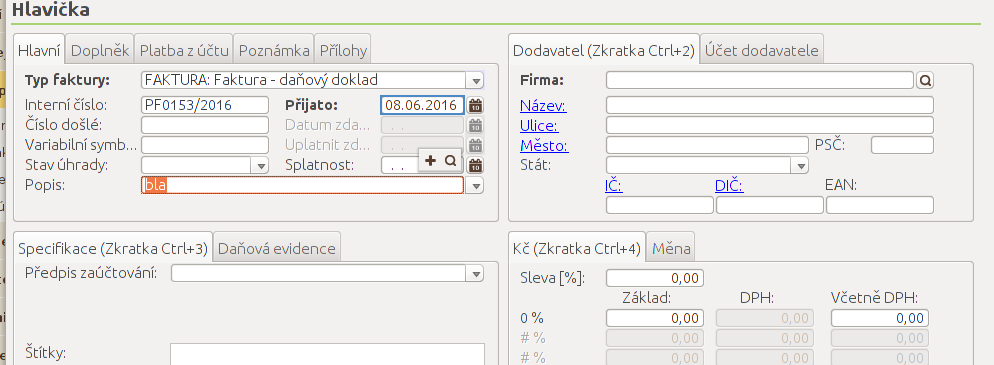Click the Město link
The width and height of the screenshot is (994, 365).
click(x=544, y=146)
